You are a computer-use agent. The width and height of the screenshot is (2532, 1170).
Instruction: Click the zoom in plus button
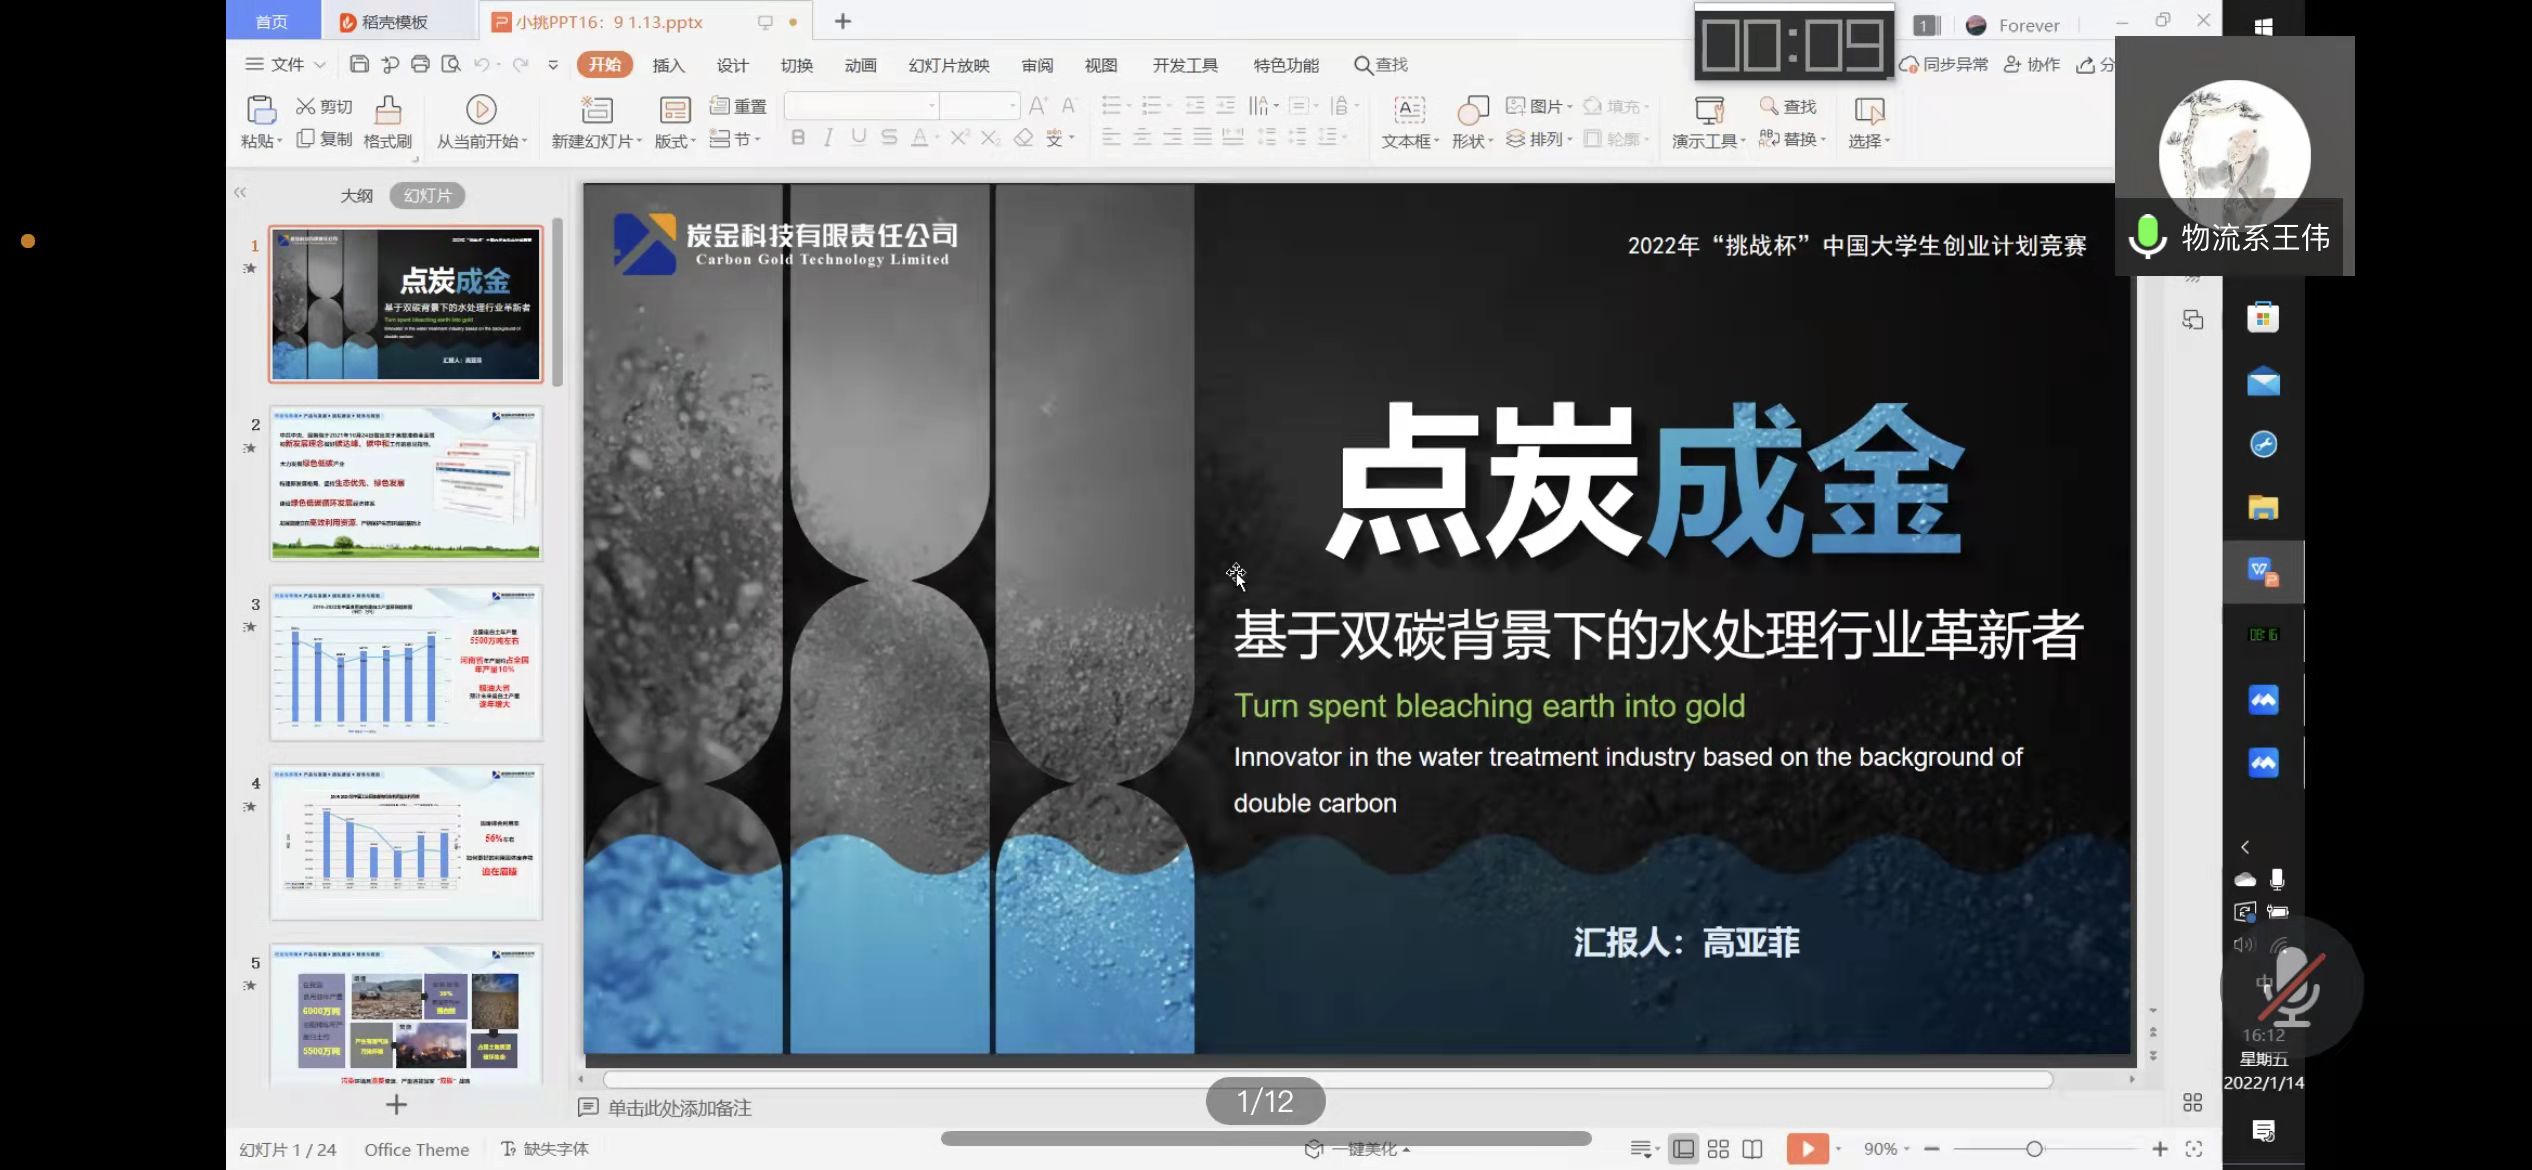coord(2160,1149)
